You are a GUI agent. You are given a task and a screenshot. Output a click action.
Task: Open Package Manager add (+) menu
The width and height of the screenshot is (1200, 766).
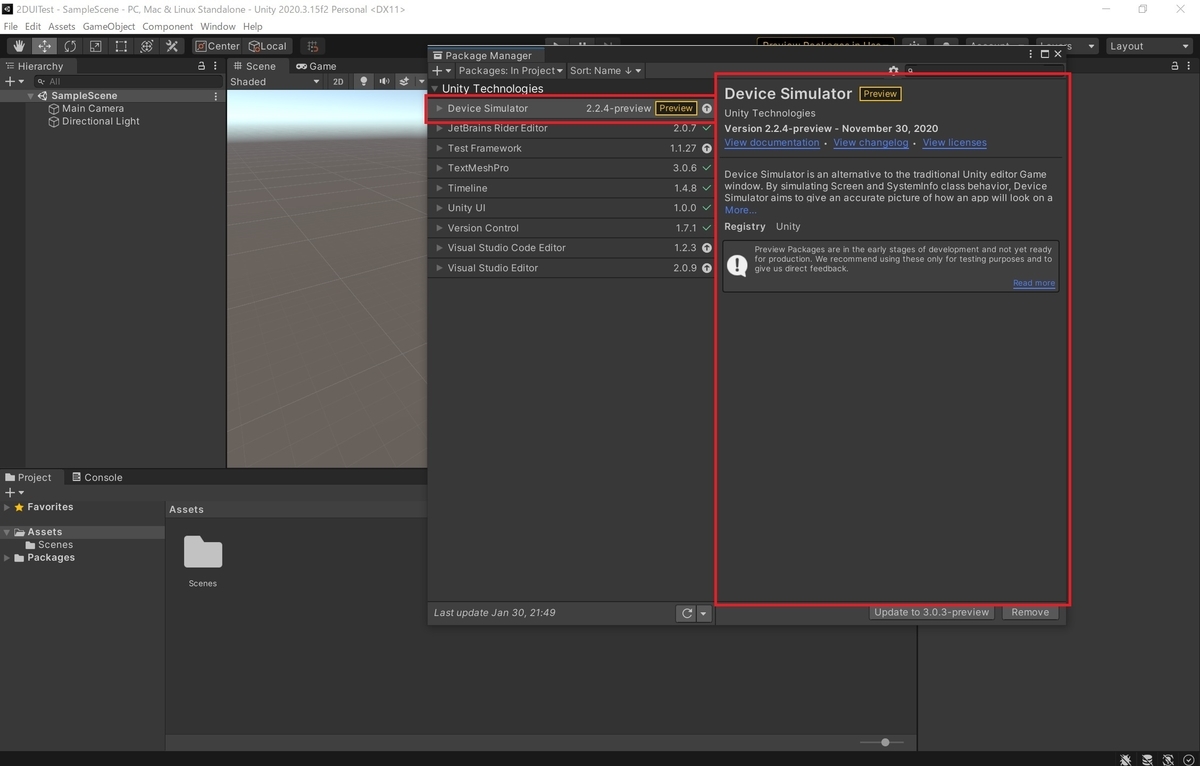(x=442, y=71)
